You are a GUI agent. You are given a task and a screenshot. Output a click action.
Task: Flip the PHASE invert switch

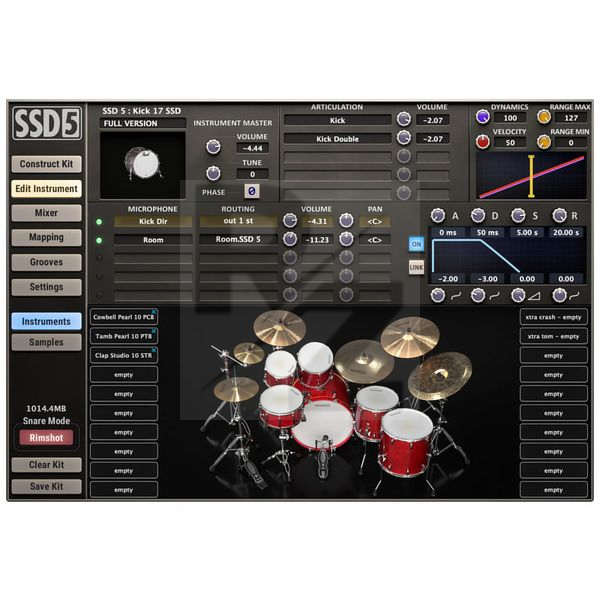tap(252, 191)
